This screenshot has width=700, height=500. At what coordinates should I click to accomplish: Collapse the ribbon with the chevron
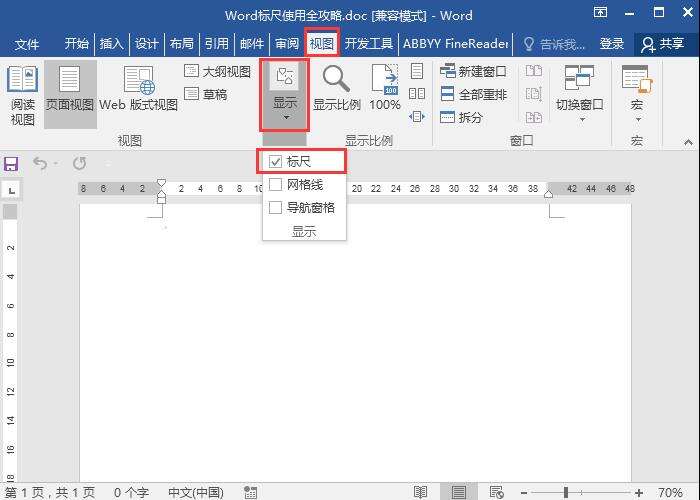(x=688, y=142)
